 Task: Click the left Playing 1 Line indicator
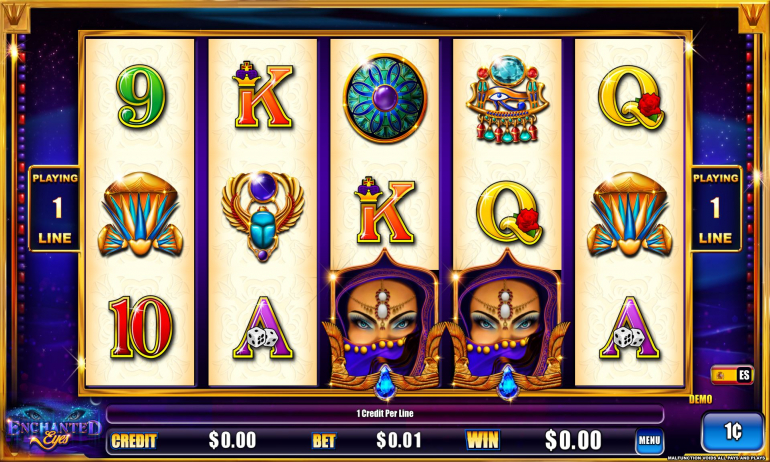coord(55,209)
